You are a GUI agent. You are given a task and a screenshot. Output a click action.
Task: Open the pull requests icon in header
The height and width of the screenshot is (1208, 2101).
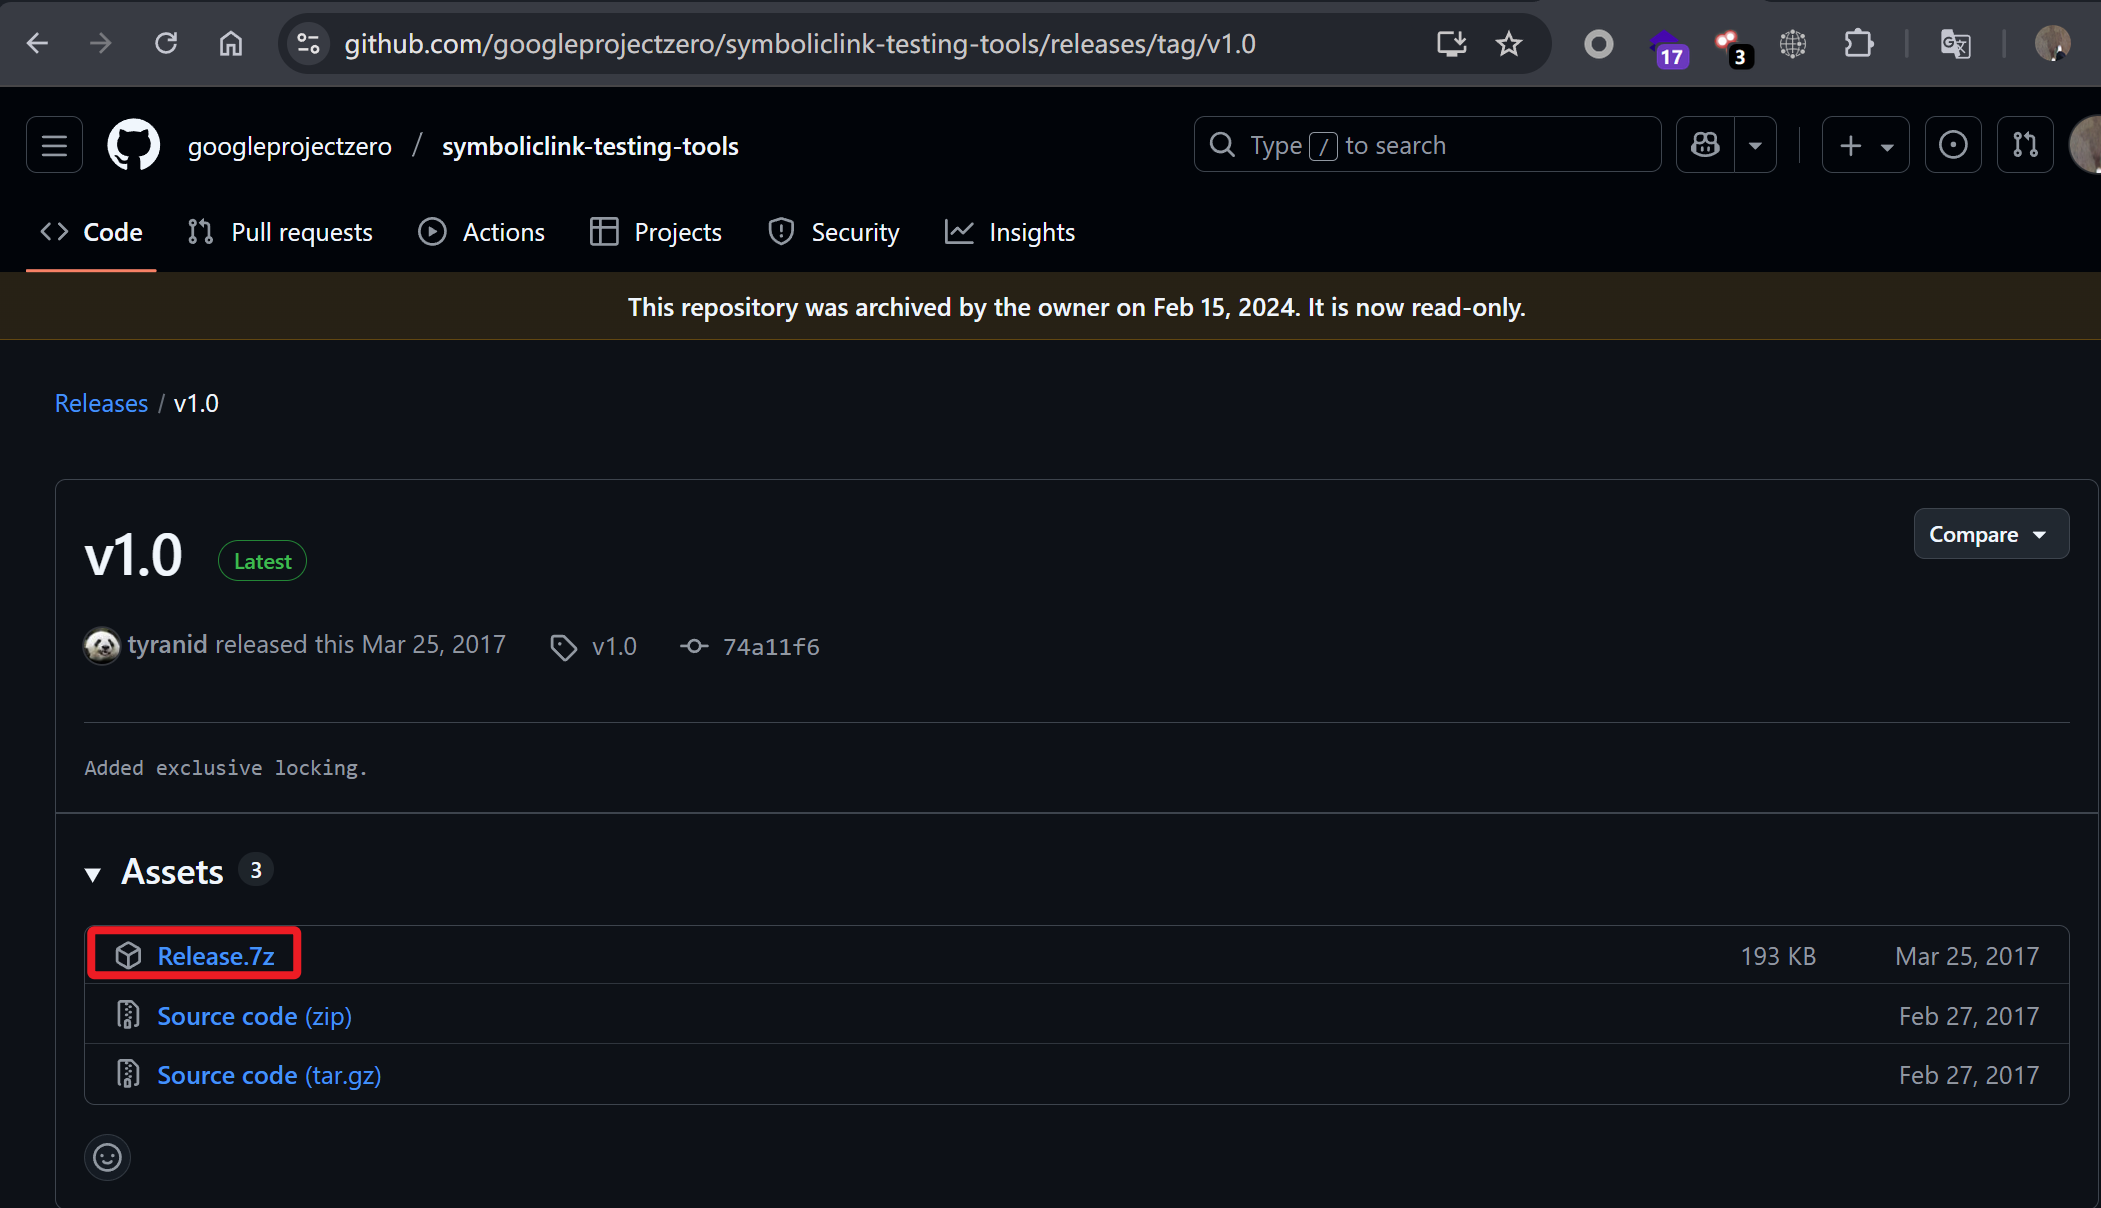(x=2025, y=146)
